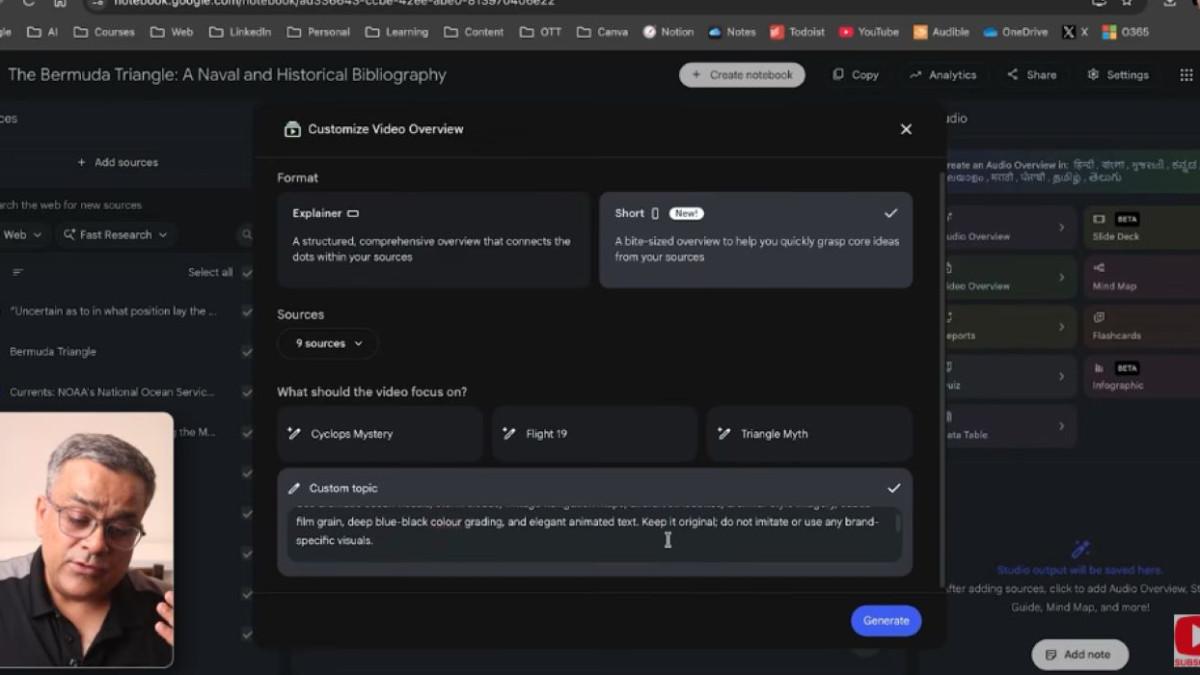Click the webcam video thumbnail
The image size is (1200, 675).
pos(87,540)
